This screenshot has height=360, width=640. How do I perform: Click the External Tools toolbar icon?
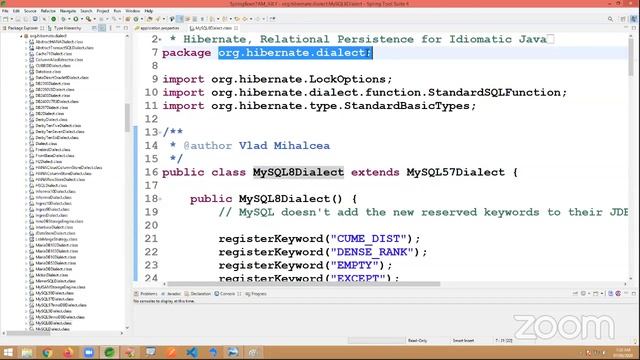click(88, 19)
